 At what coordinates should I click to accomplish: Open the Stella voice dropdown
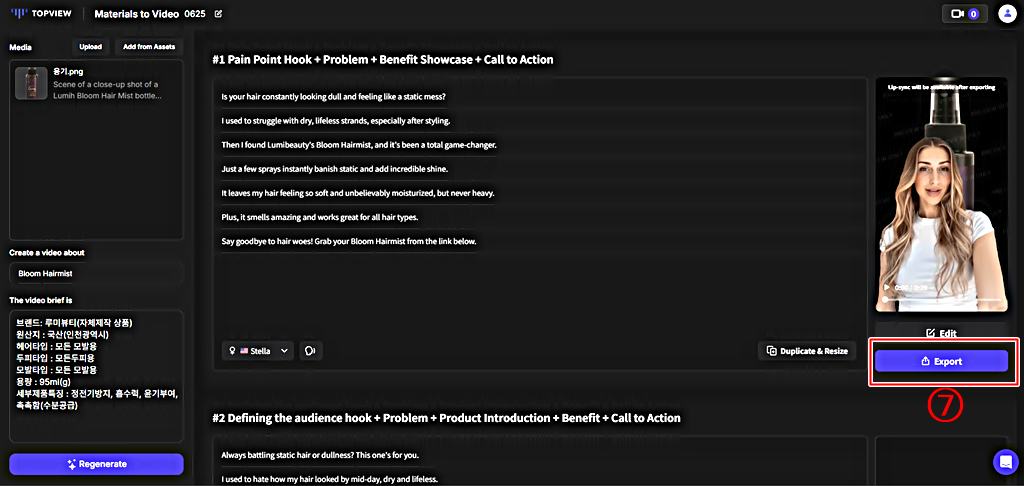pyautogui.click(x=258, y=351)
